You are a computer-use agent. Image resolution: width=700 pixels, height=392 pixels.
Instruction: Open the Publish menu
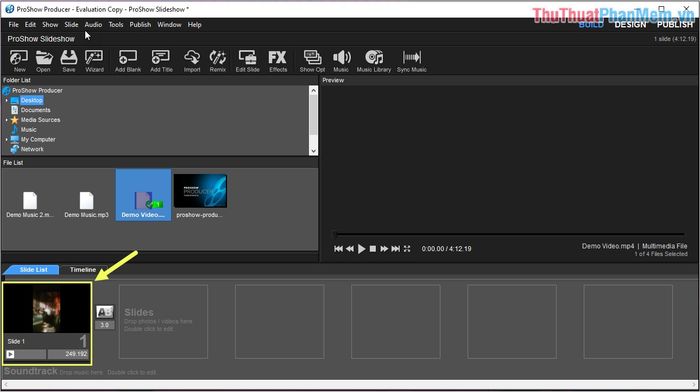click(140, 25)
